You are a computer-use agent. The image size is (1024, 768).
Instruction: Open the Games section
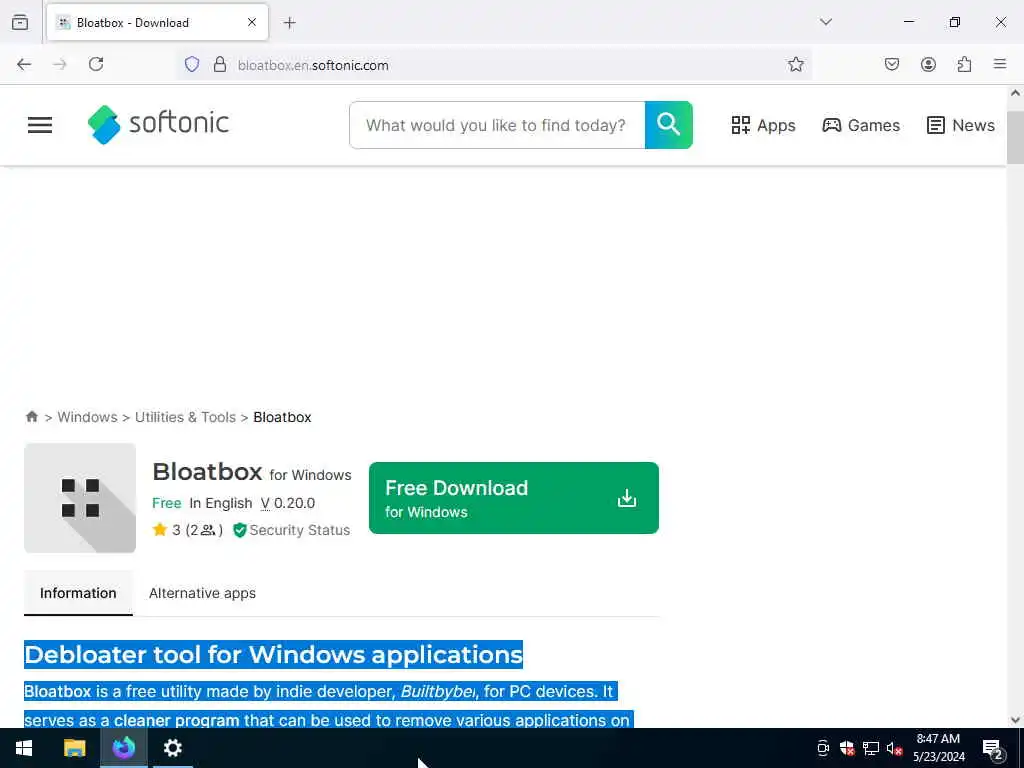[x=861, y=125]
